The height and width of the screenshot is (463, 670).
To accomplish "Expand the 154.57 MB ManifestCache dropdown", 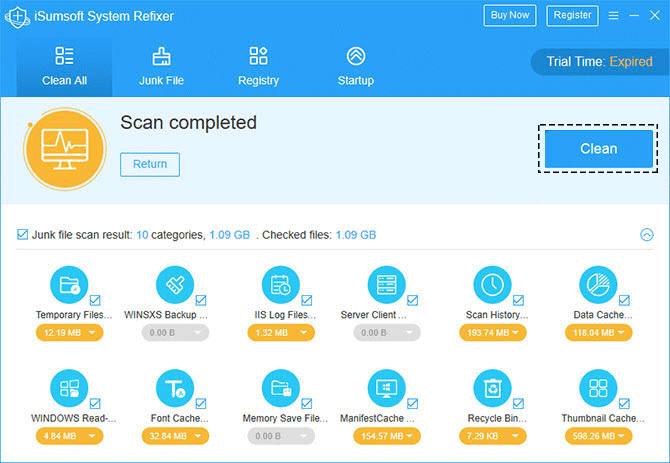I will (387, 436).
